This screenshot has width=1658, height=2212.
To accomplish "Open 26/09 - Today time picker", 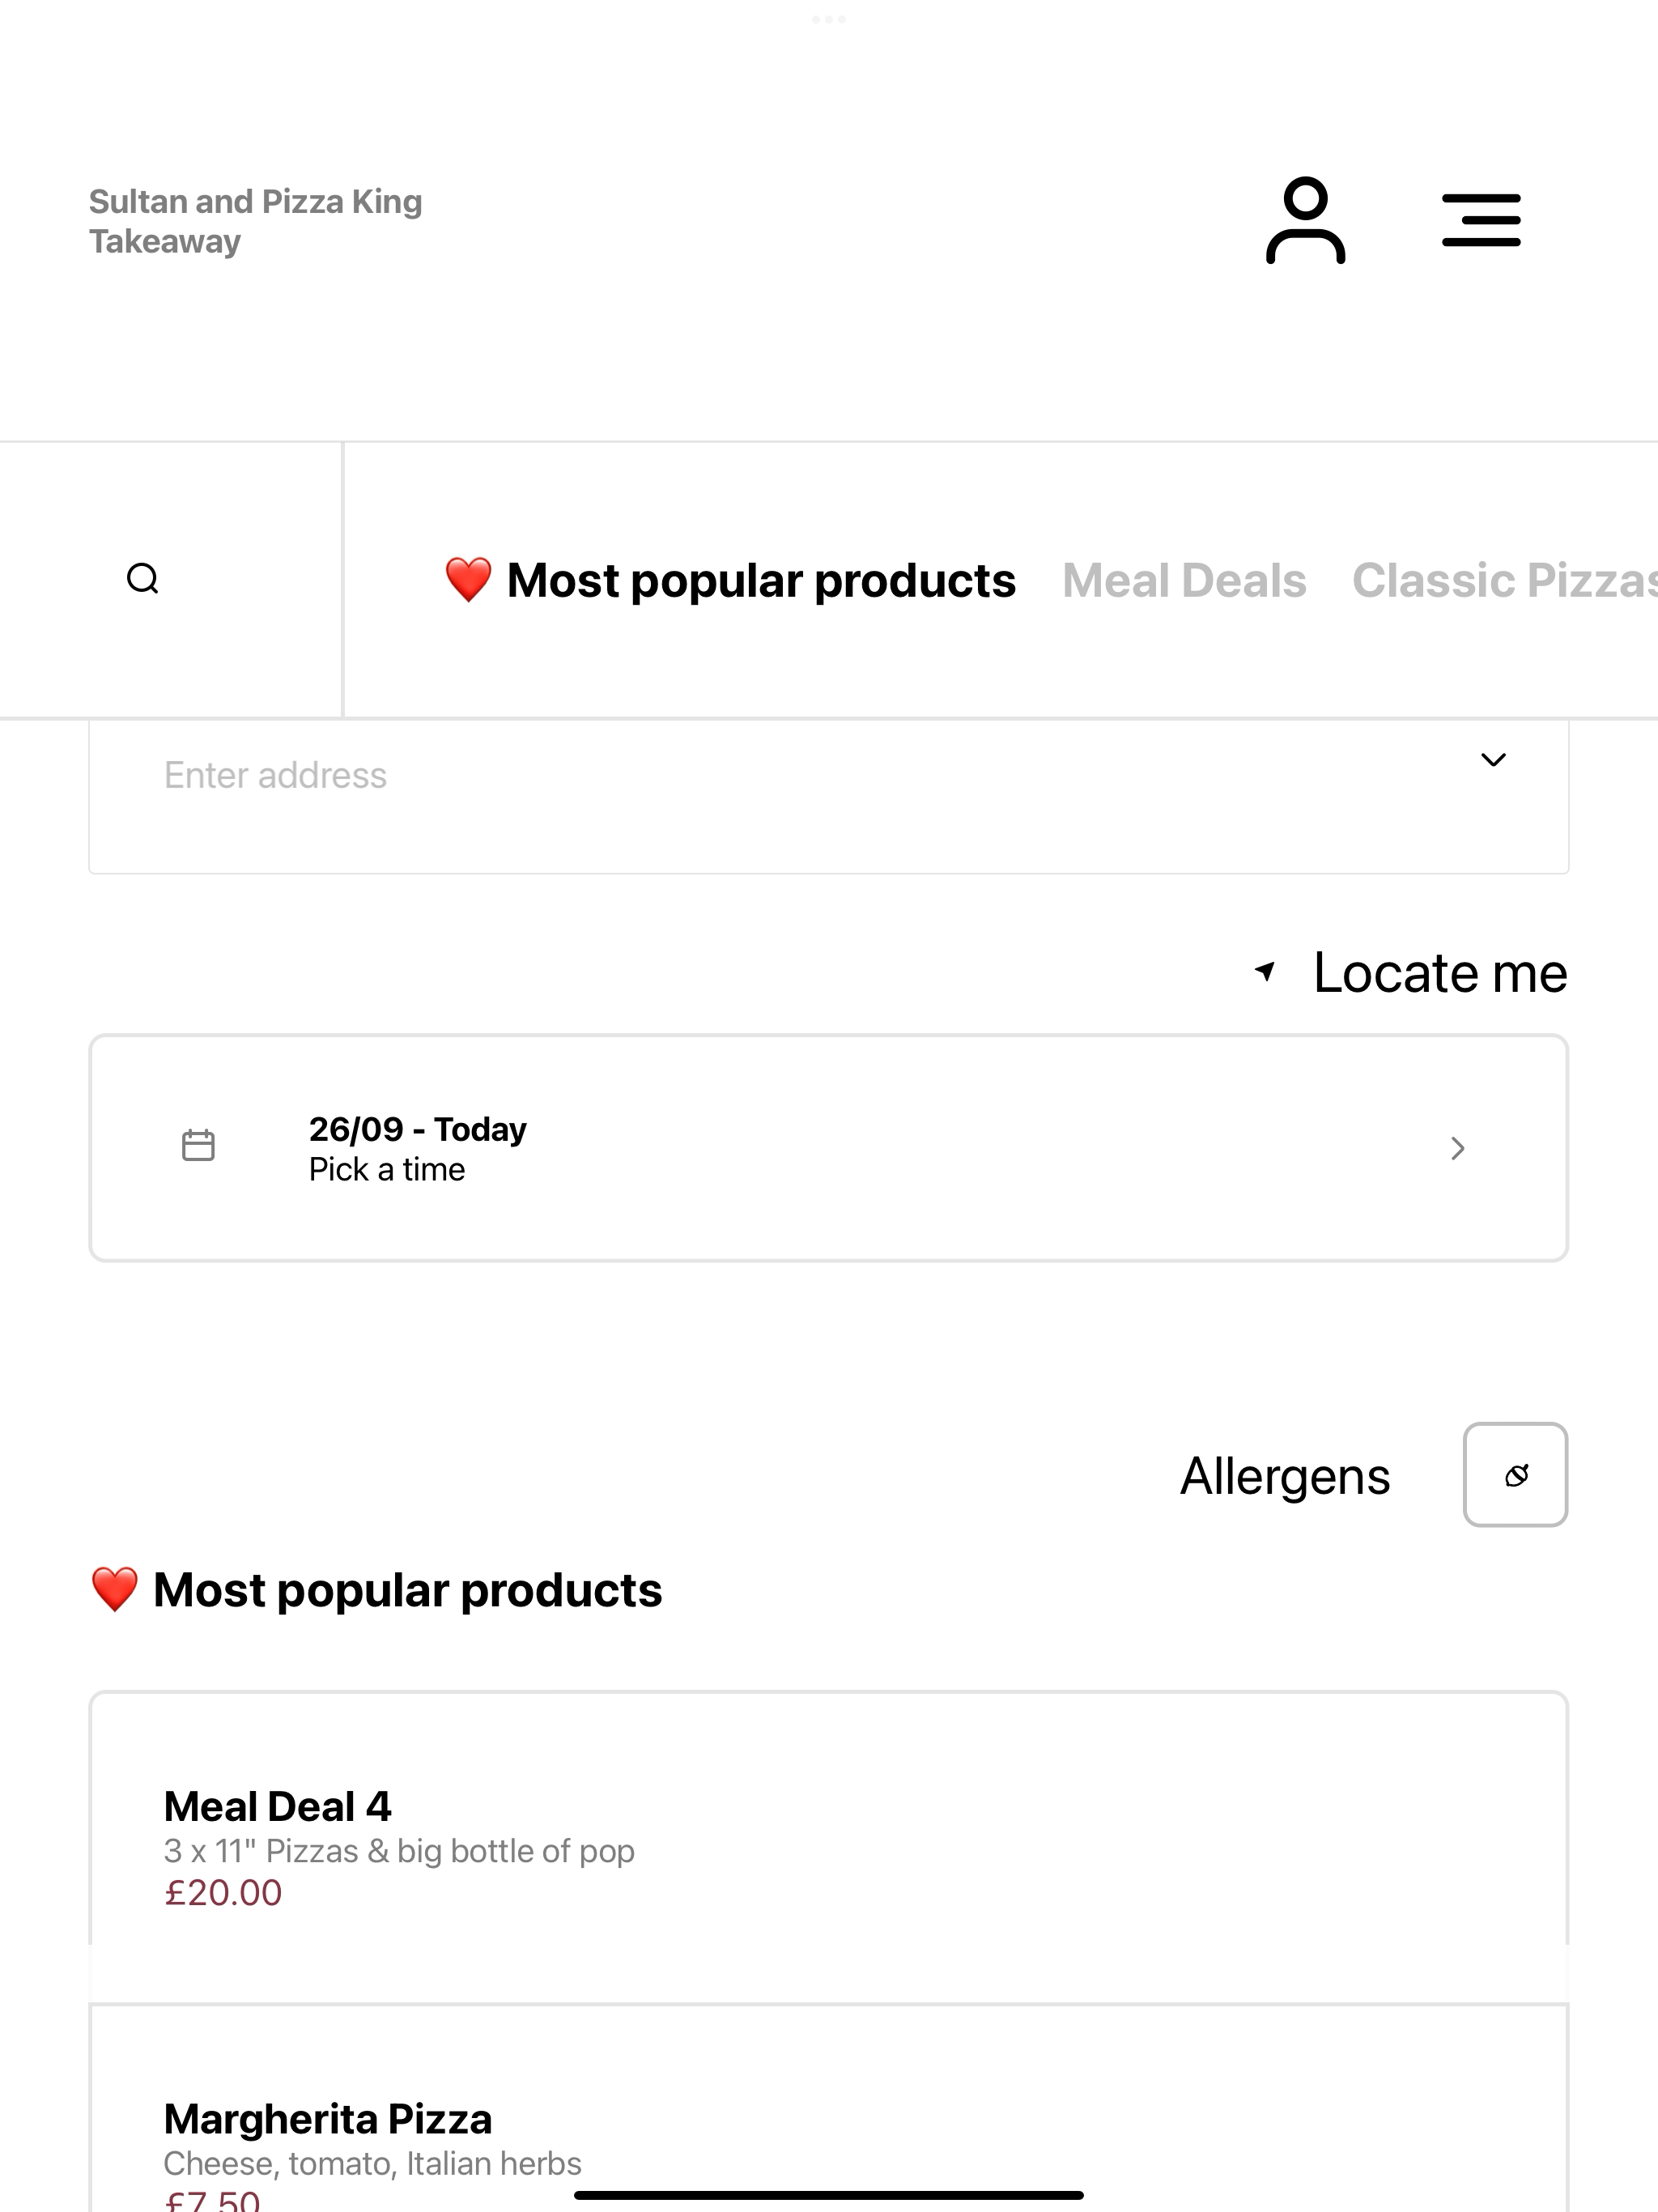I will pyautogui.click(x=828, y=1148).
